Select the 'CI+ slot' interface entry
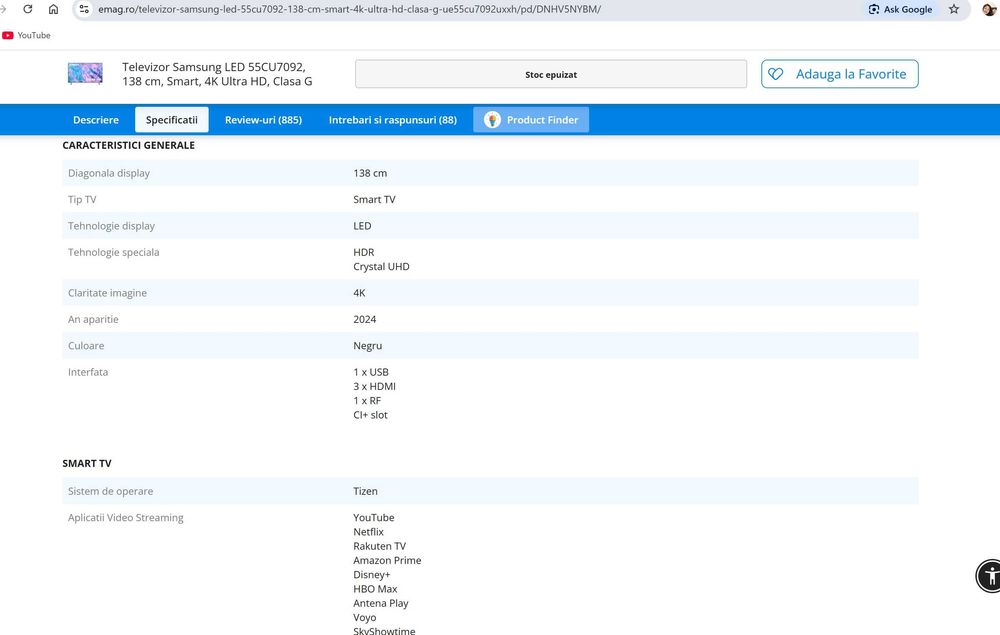 370,415
